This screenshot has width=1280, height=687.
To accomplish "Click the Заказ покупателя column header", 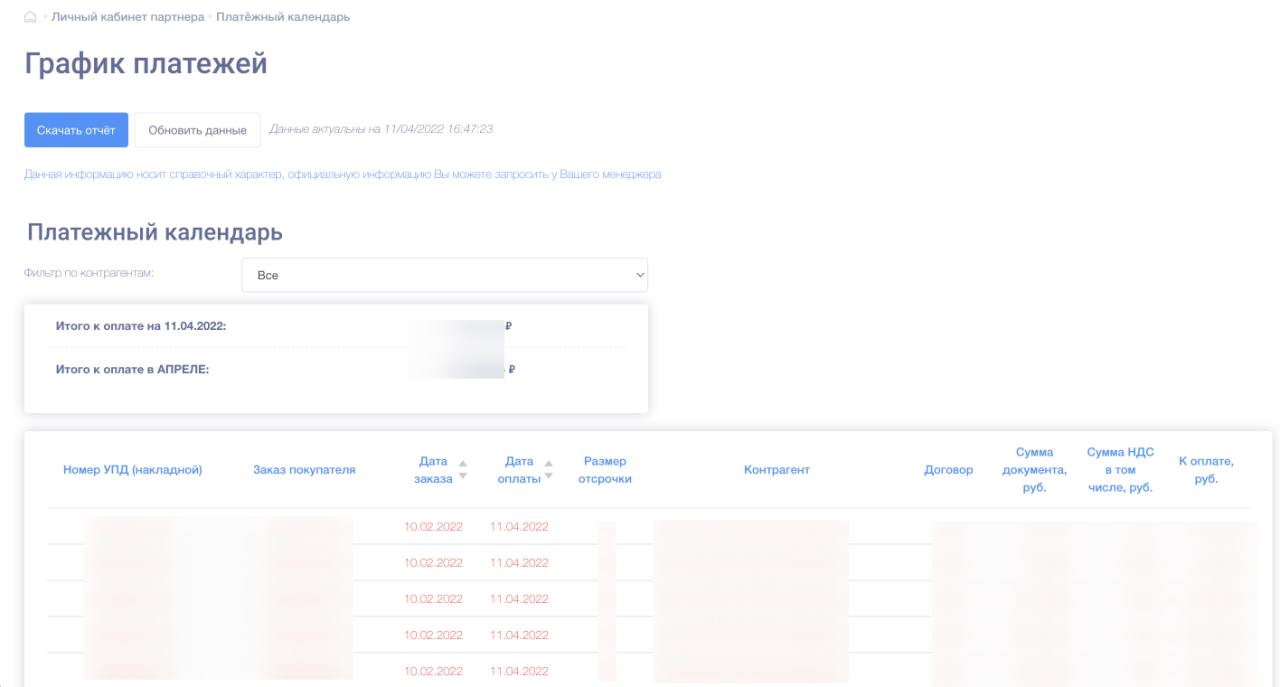I will (304, 470).
